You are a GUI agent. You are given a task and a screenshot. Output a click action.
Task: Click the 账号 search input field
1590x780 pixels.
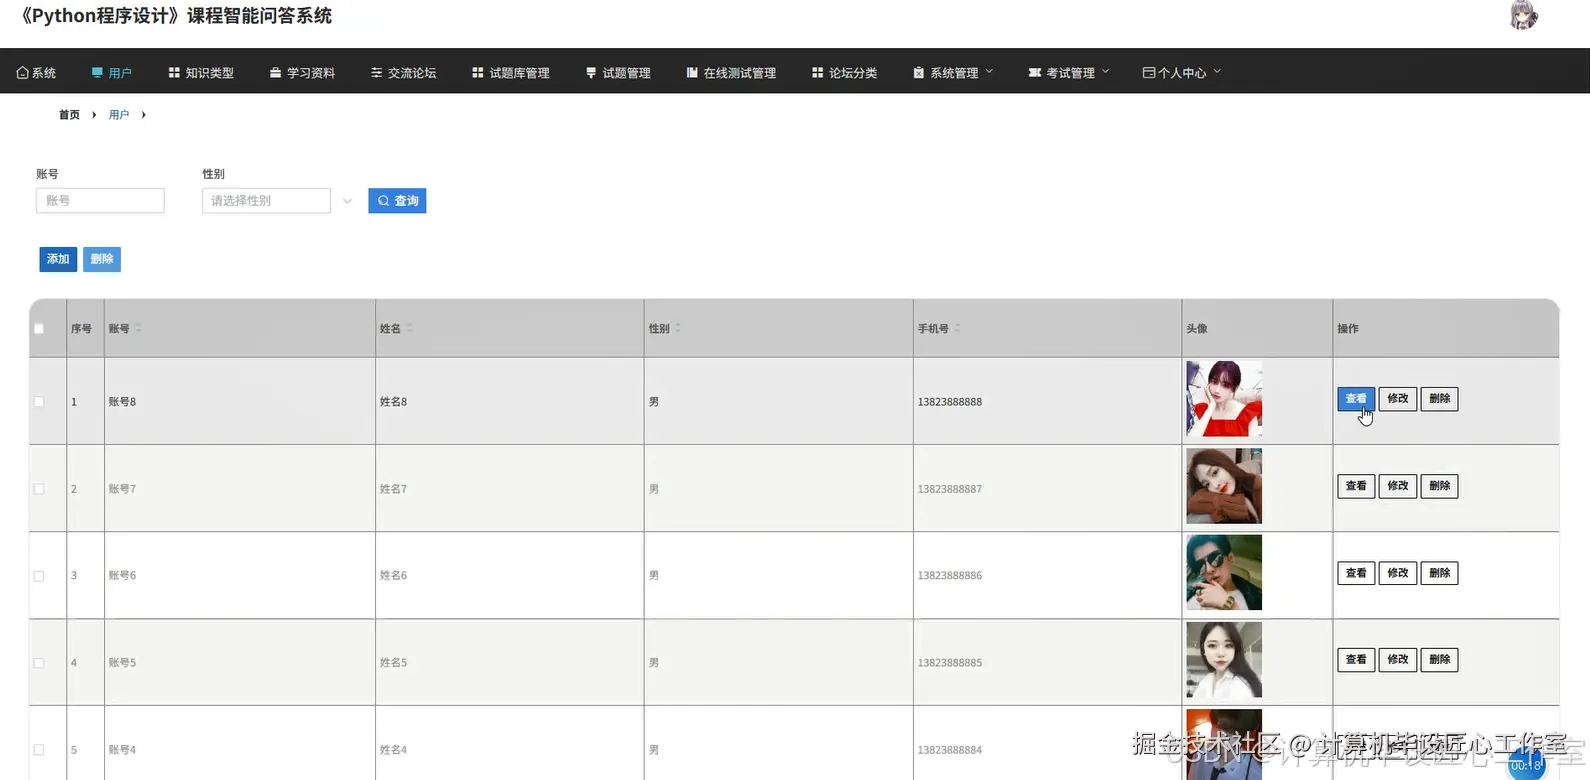point(100,201)
